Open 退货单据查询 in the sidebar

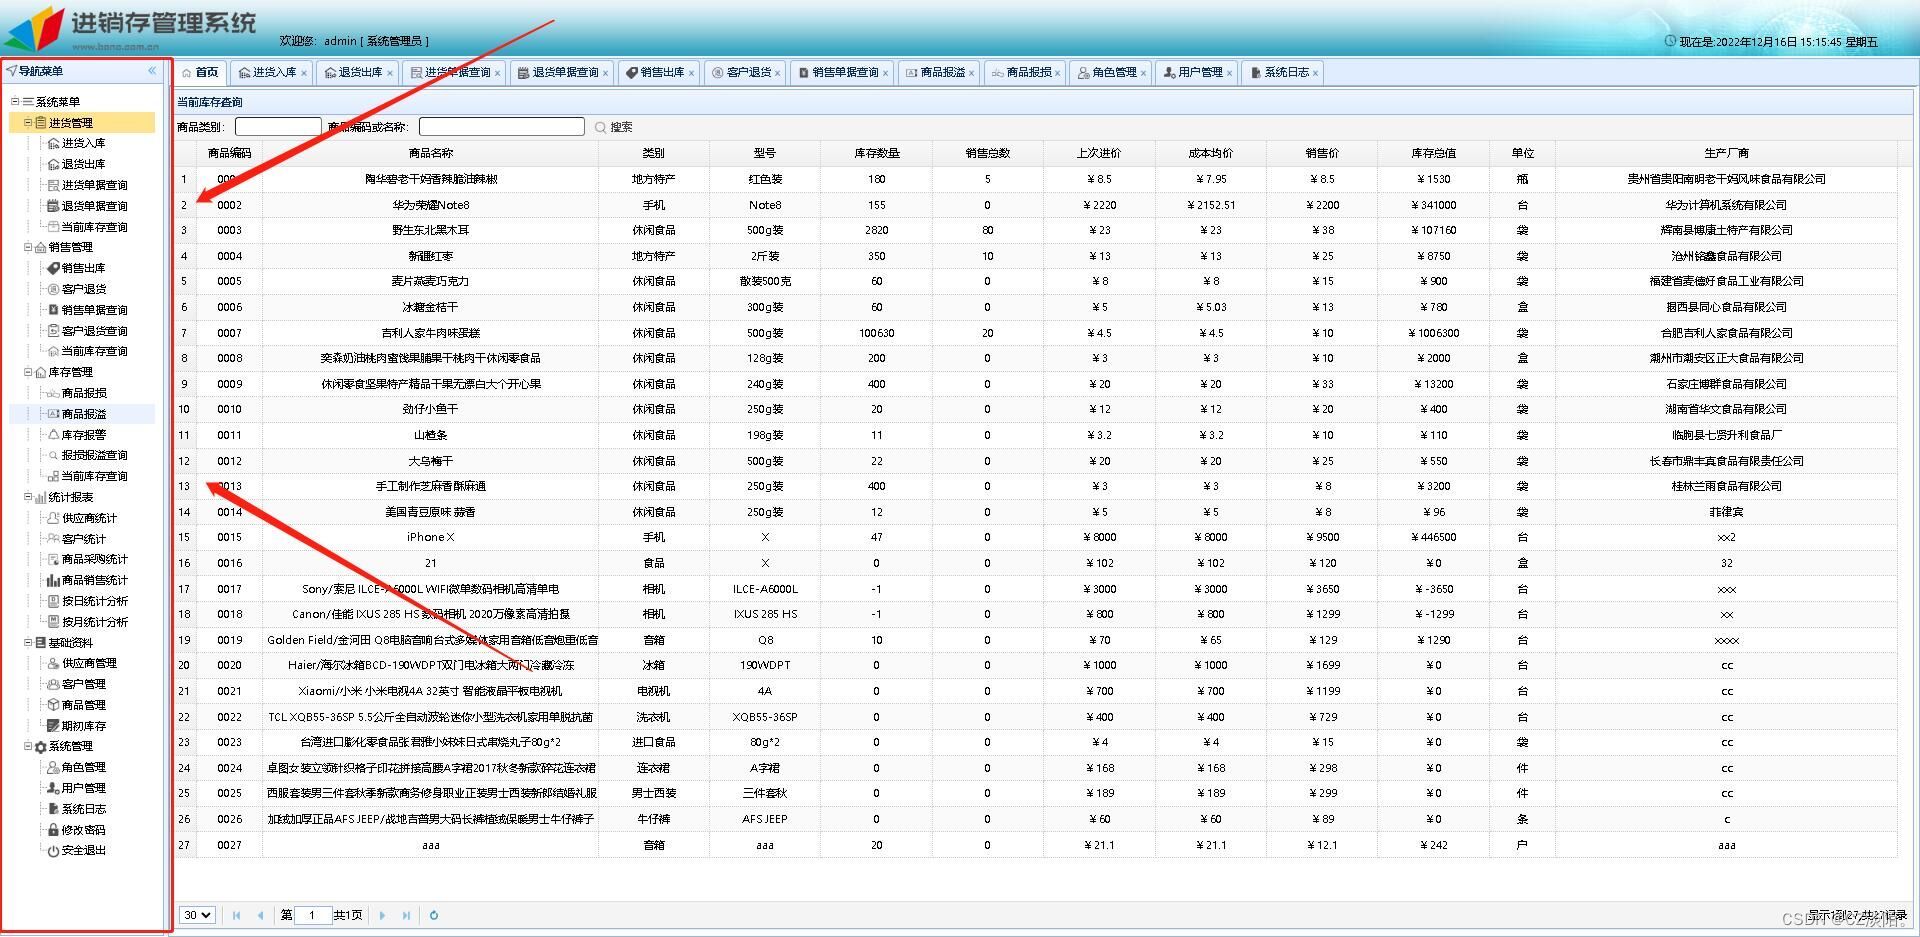click(x=94, y=206)
